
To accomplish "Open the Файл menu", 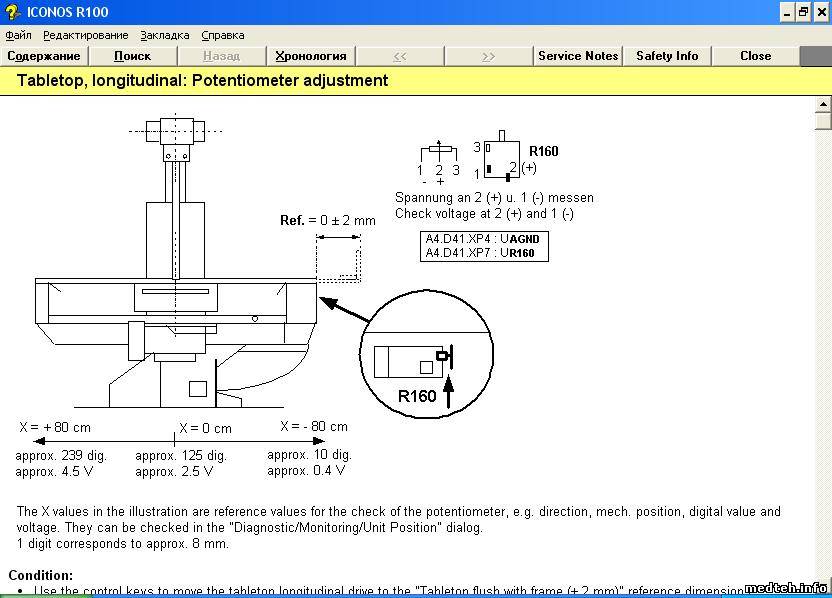I will click(18, 35).
